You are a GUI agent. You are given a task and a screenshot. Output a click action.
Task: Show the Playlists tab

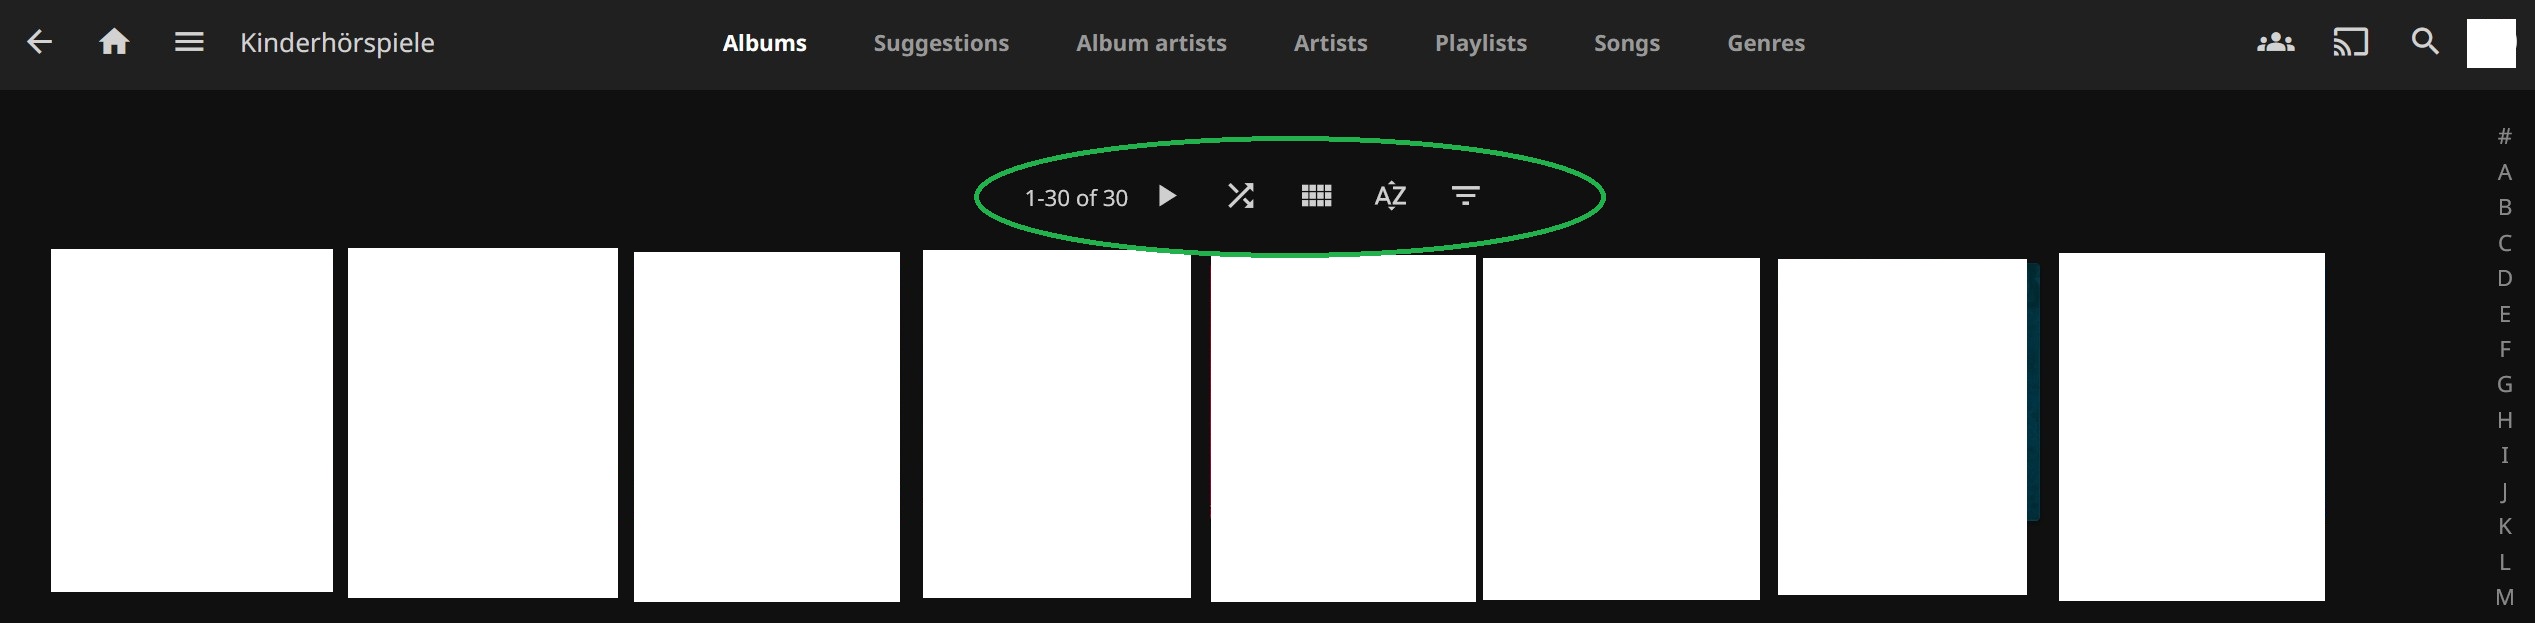(1480, 43)
